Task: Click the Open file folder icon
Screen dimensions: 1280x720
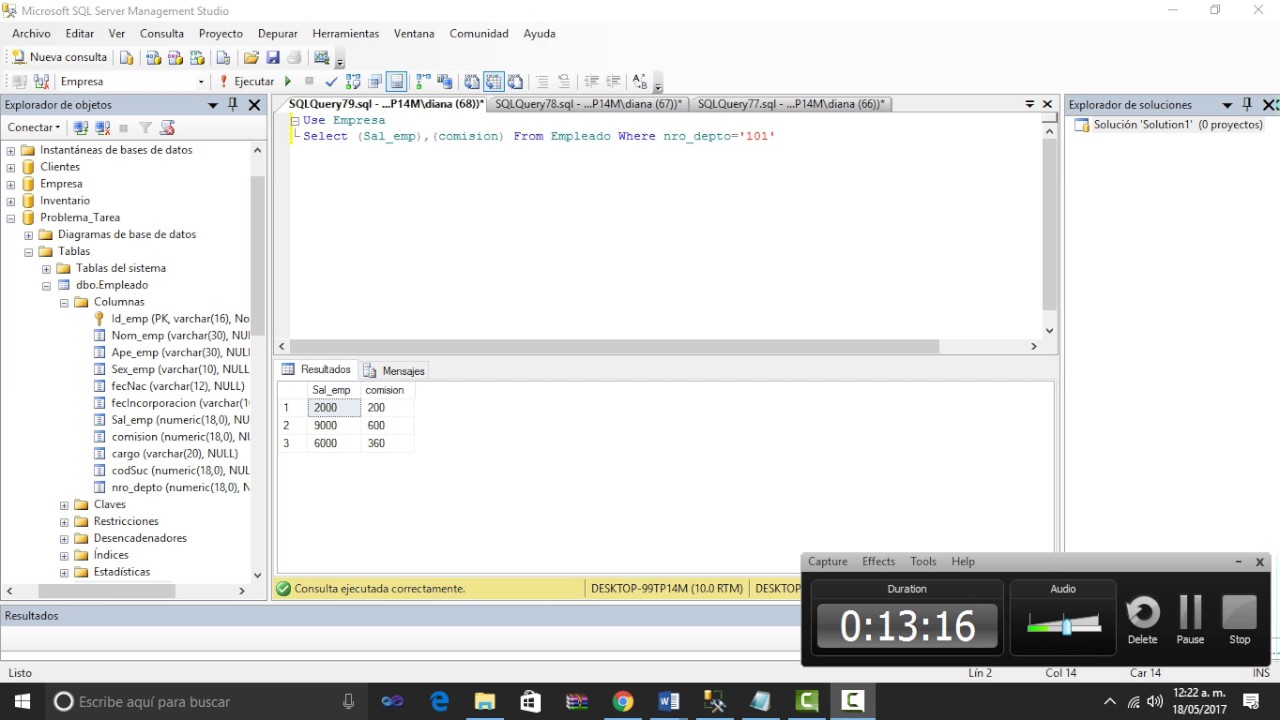Action: pos(251,57)
